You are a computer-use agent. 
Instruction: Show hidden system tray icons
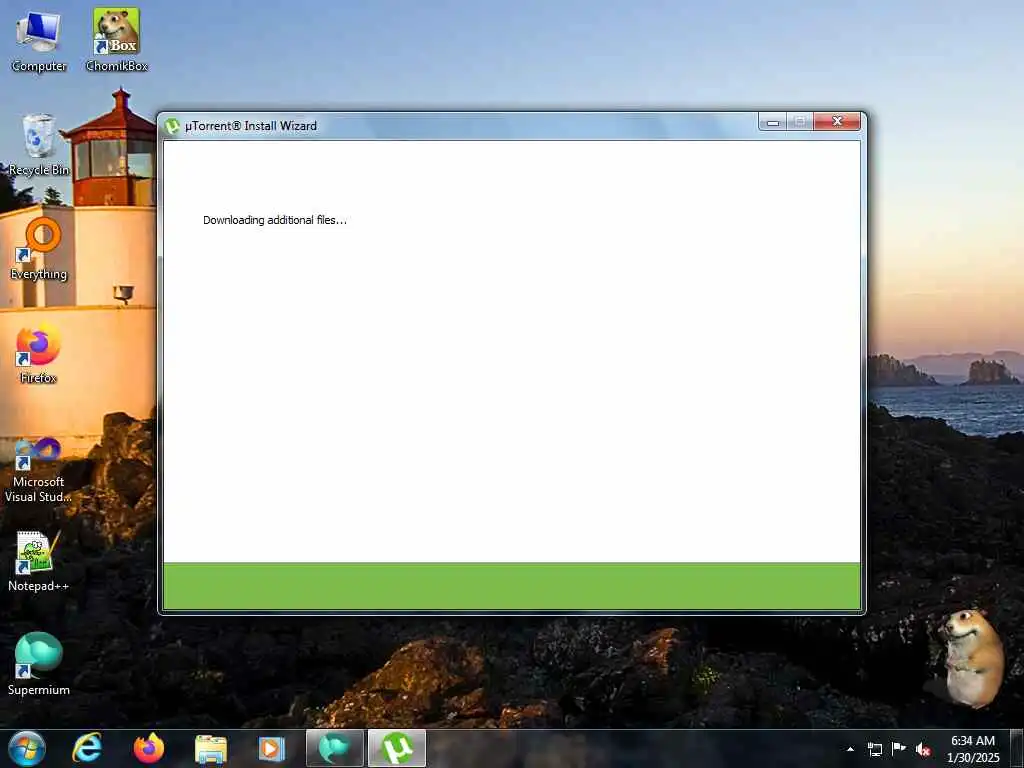click(850, 749)
